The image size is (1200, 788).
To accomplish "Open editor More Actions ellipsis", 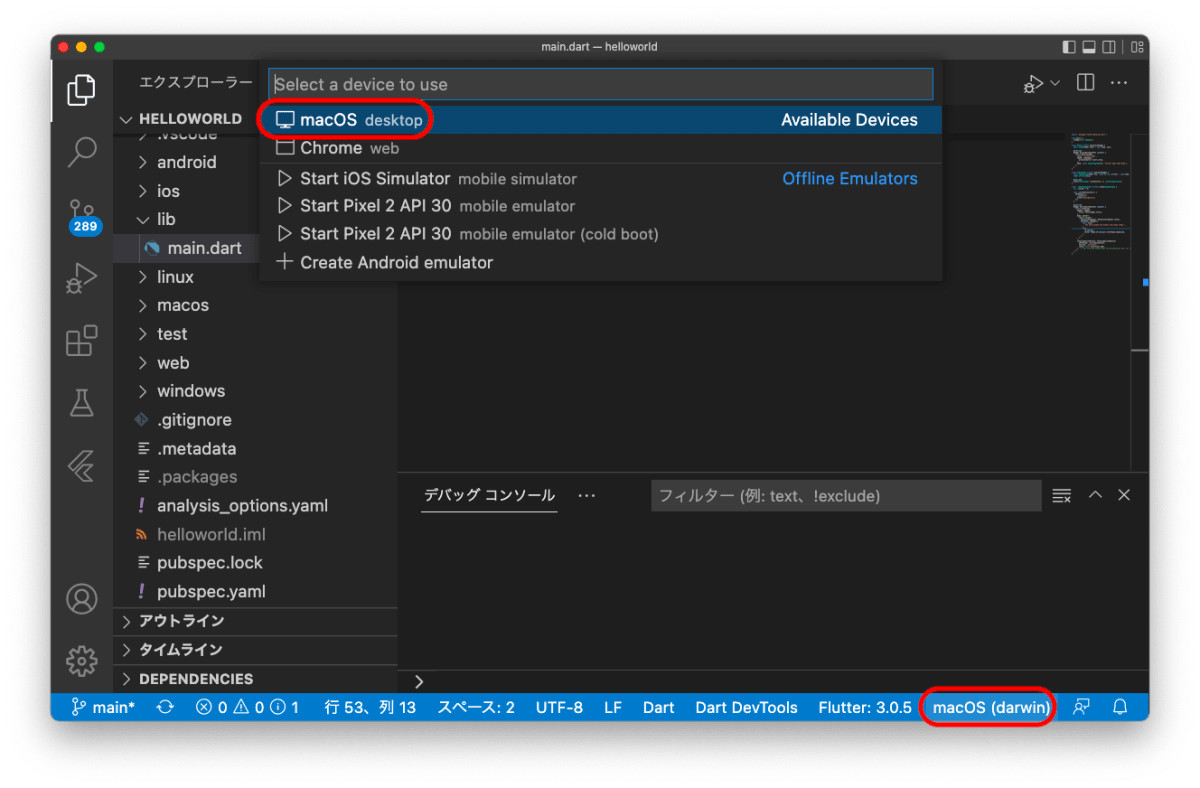I will point(1119,83).
